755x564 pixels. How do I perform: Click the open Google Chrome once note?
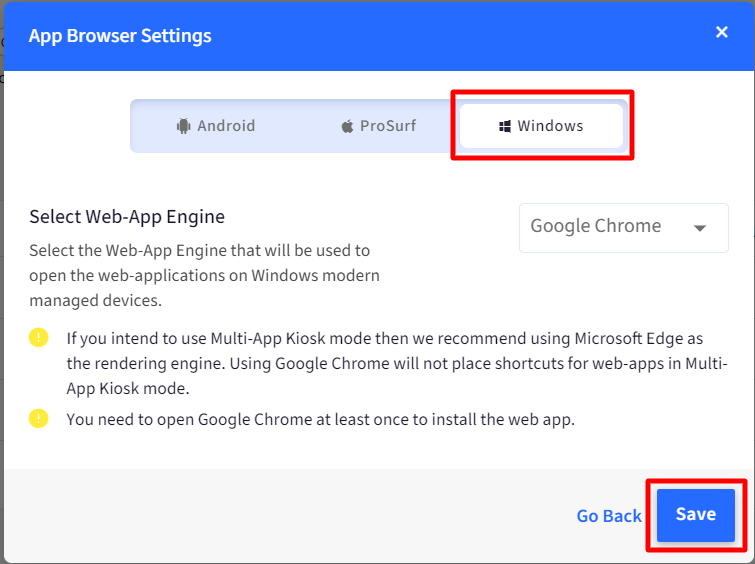(x=321, y=419)
